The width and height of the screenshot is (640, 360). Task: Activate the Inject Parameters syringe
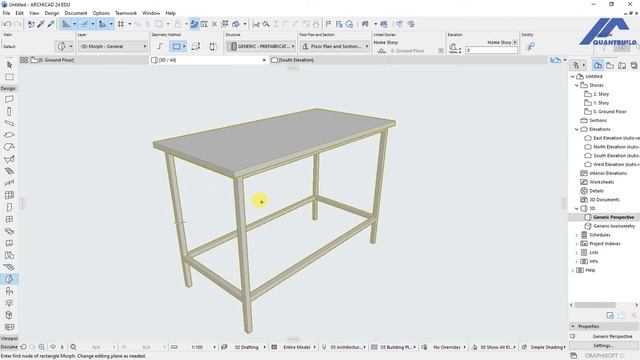51,24
